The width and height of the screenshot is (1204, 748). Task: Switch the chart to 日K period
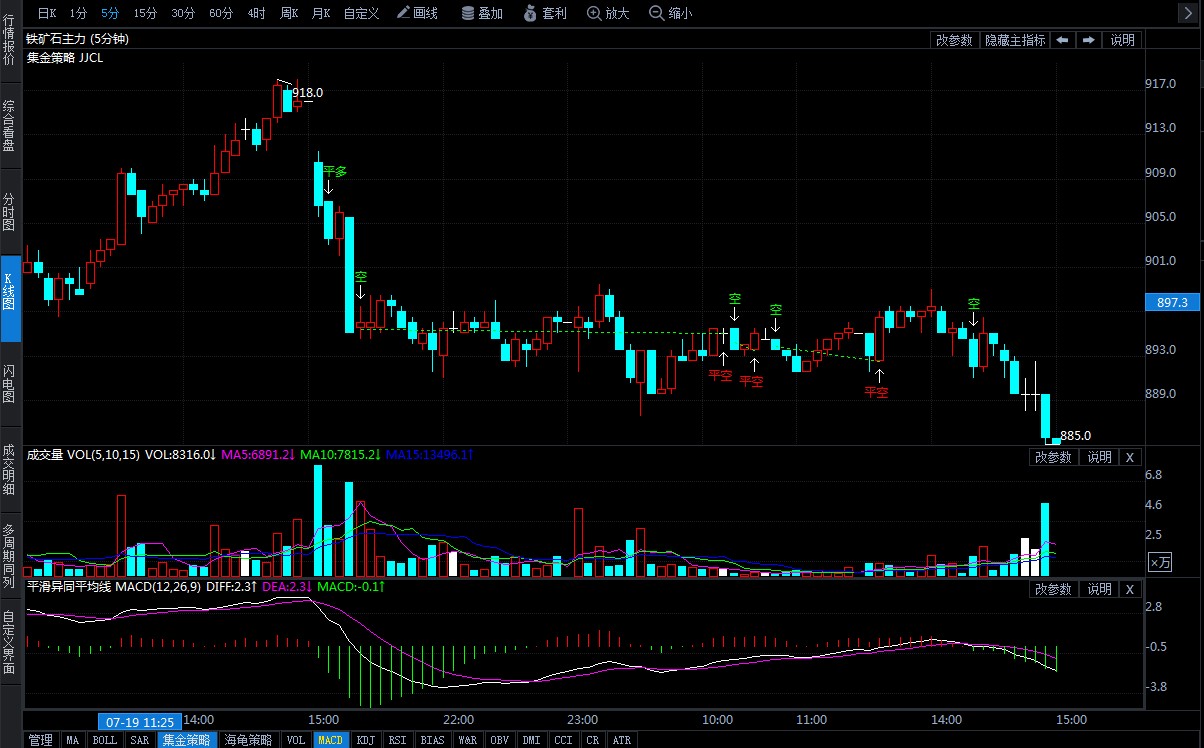tap(47, 13)
